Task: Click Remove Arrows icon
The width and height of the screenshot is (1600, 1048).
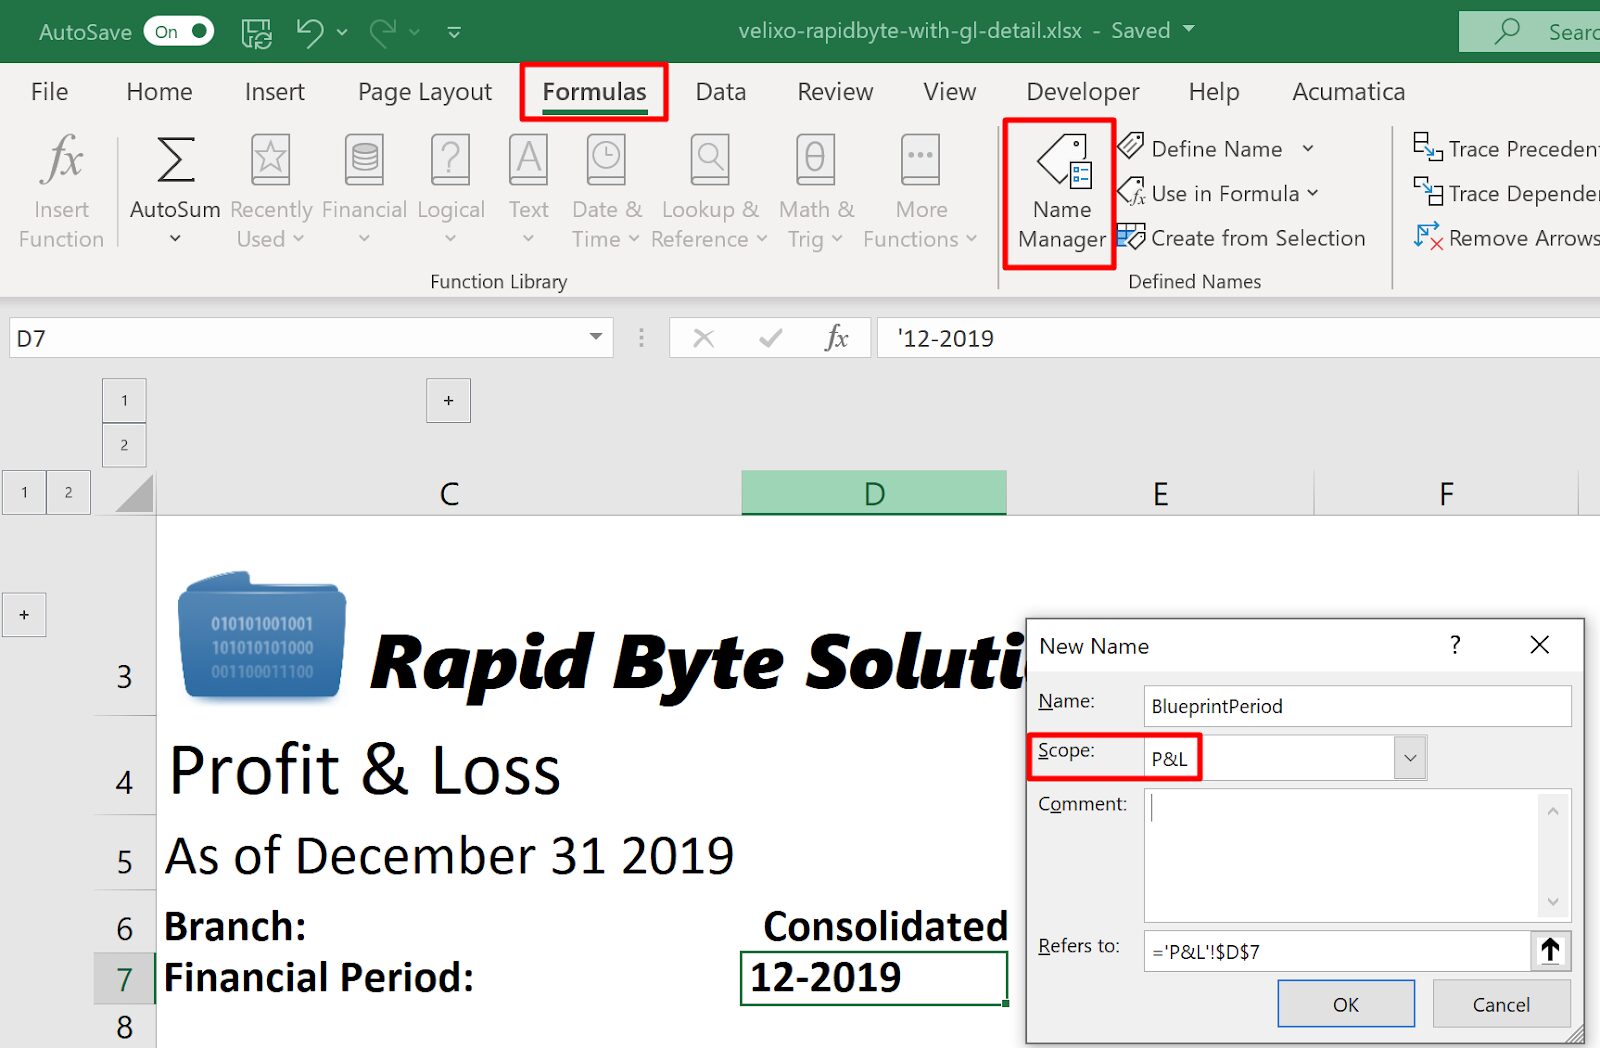Action: tap(1427, 237)
